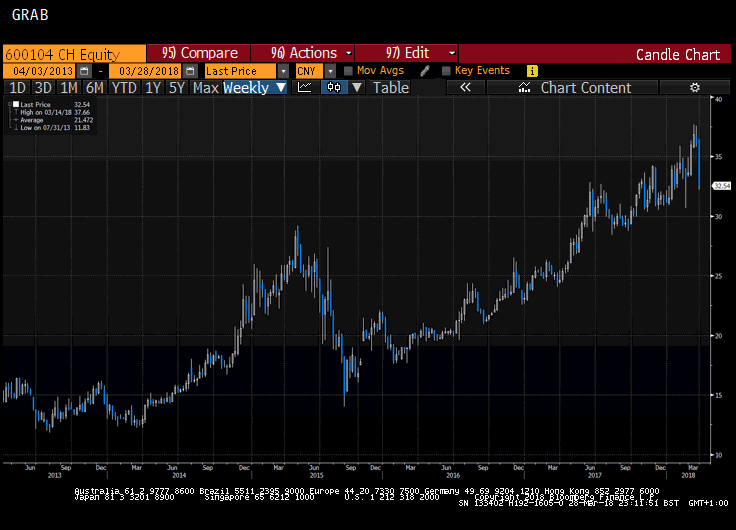The width and height of the screenshot is (736, 530).
Task: Click the Average 21.472 legend row
Action: click(x=52, y=120)
